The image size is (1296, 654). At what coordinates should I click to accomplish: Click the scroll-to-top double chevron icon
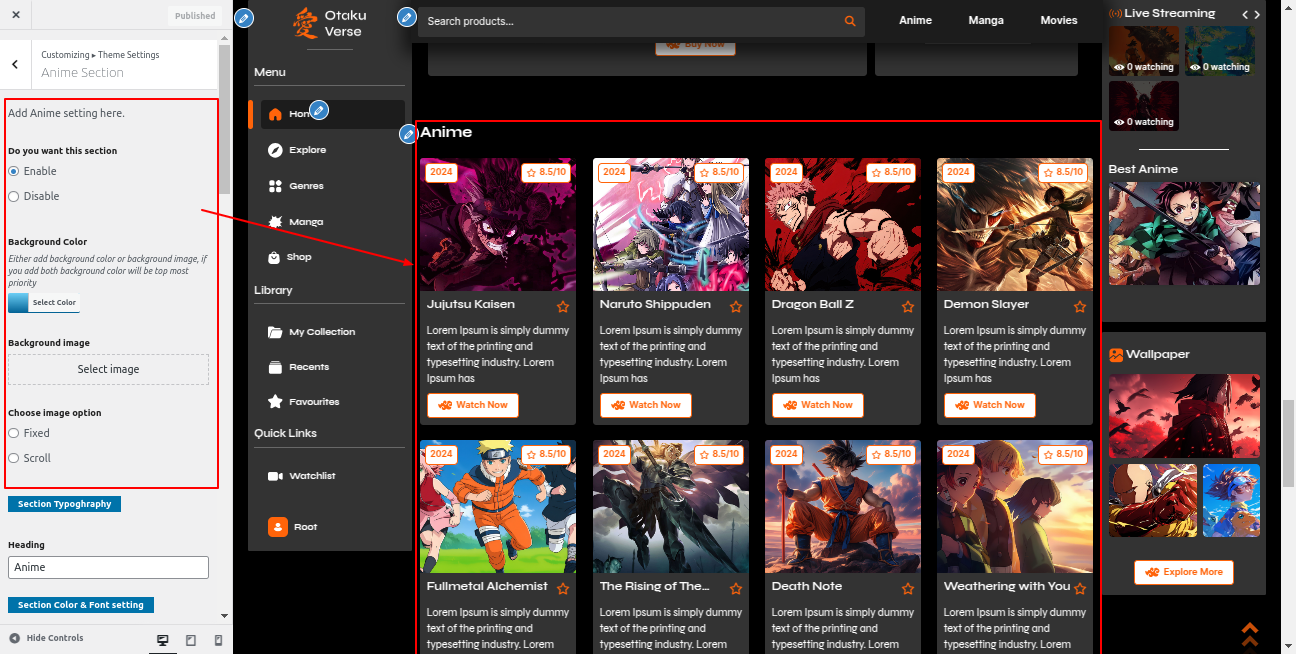tap(1249, 634)
